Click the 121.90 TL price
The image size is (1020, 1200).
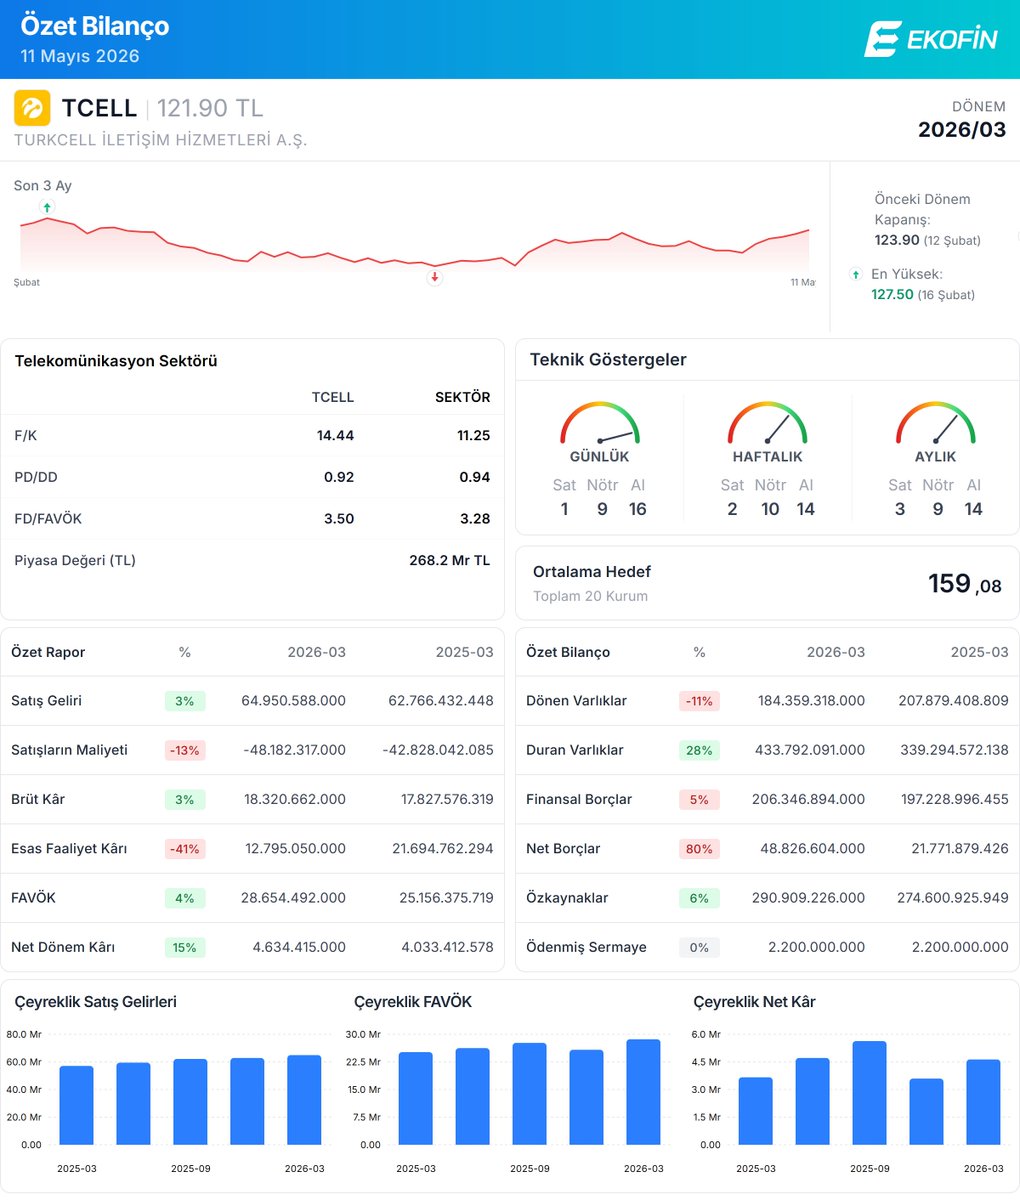click(210, 108)
